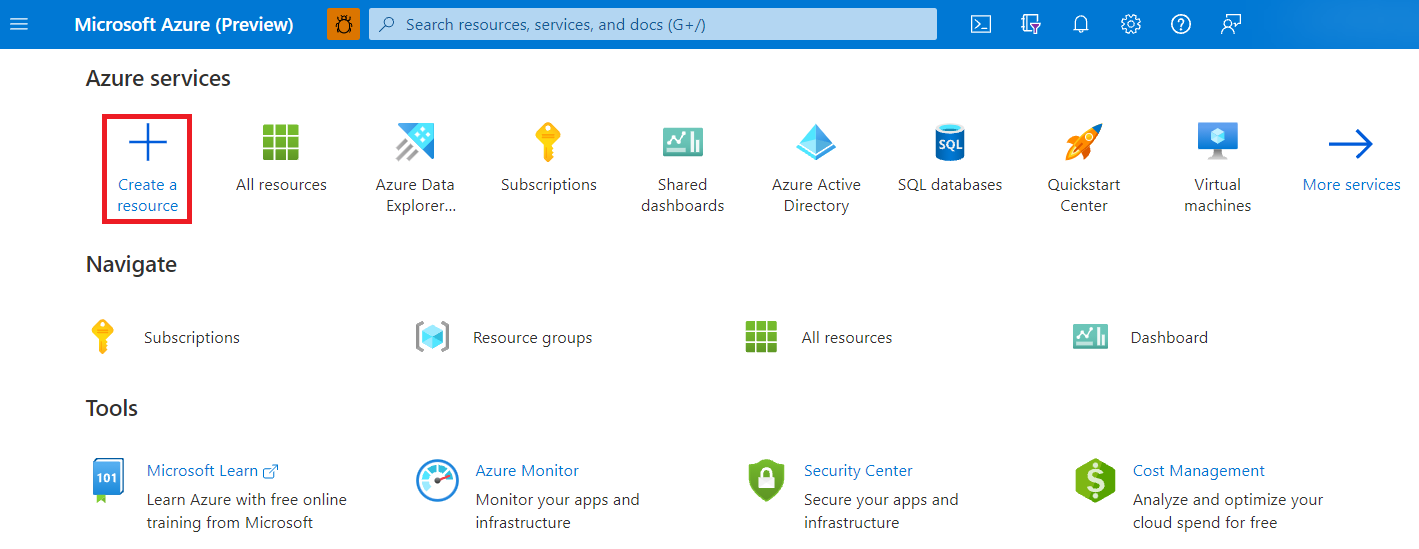Go to Dashboard under Navigate
This screenshot has height=549, width=1419.
[x=1168, y=338]
